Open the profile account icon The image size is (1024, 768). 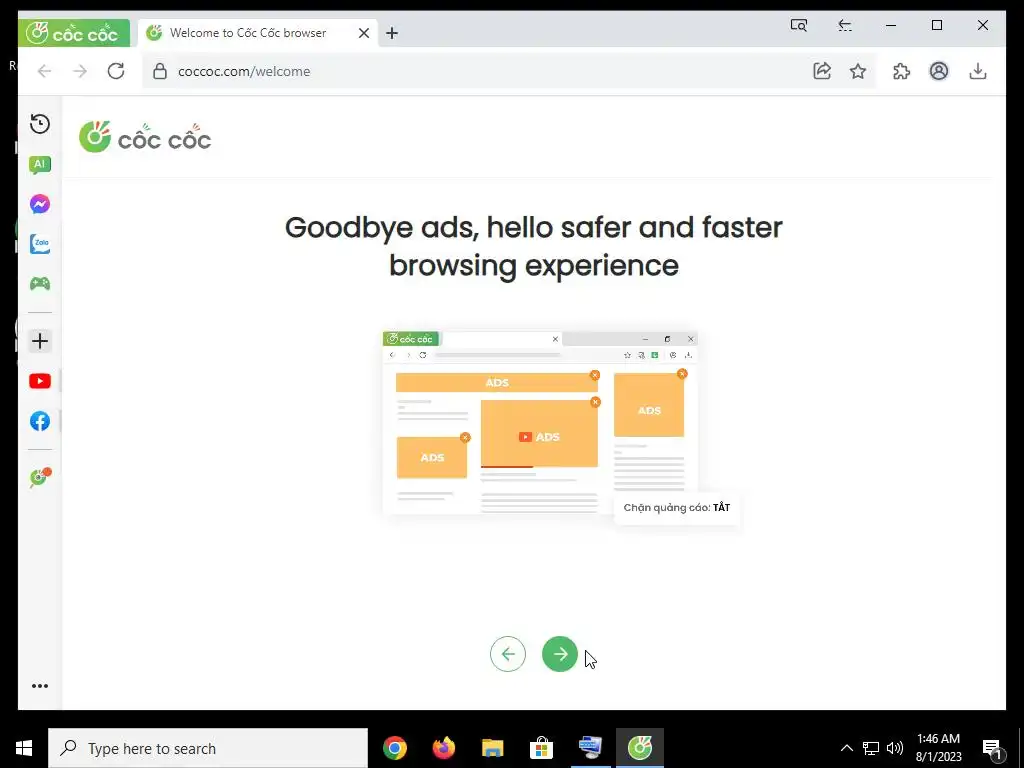point(939,71)
